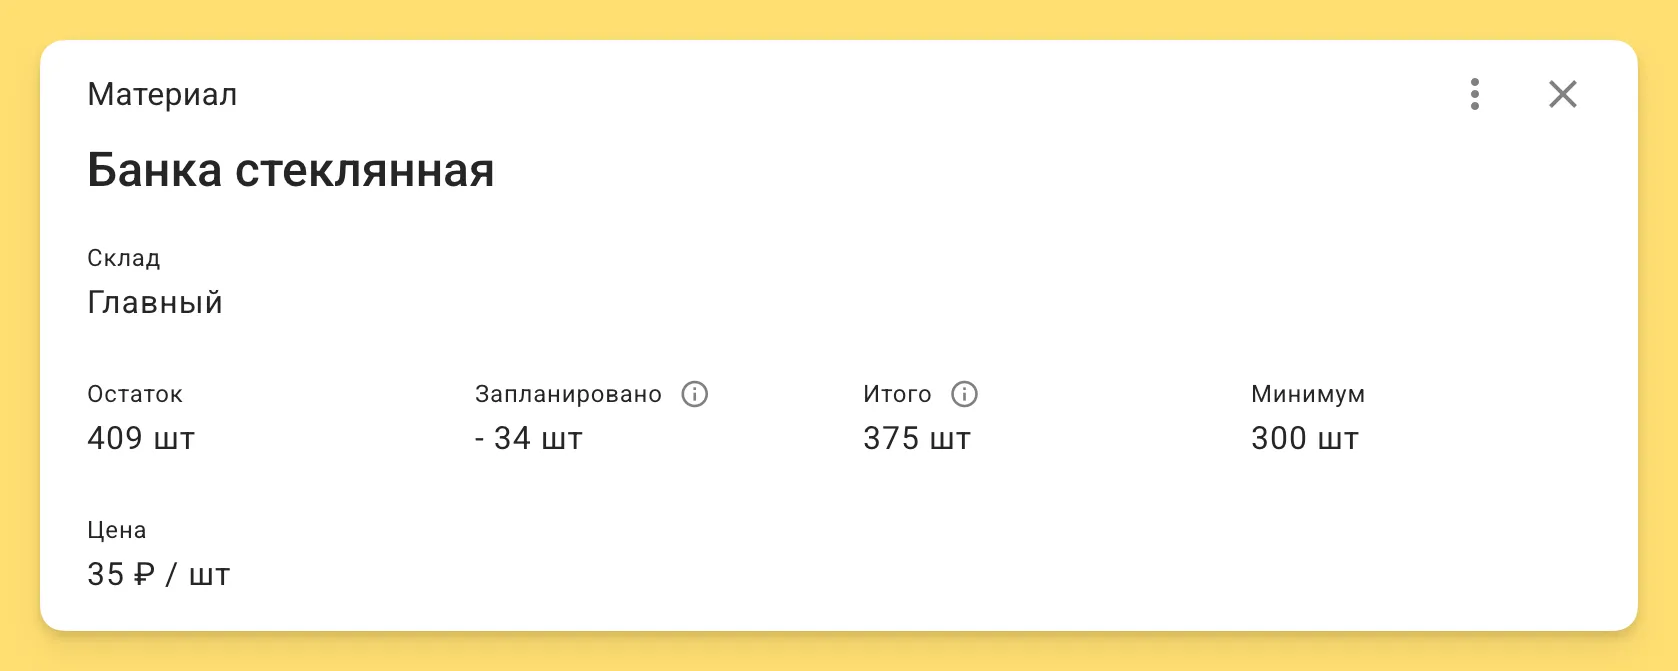Click the Минимум value 300 шт

click(x=1304, y=439)
